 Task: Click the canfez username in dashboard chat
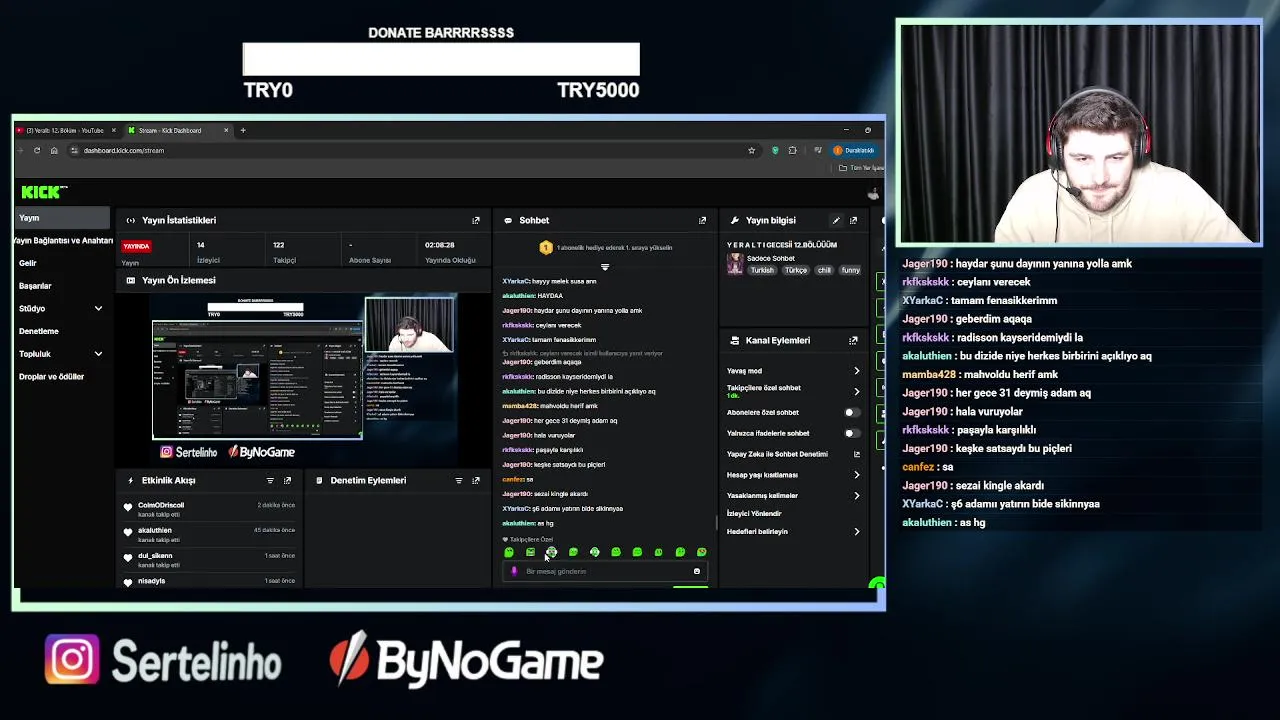click(512, 479)
